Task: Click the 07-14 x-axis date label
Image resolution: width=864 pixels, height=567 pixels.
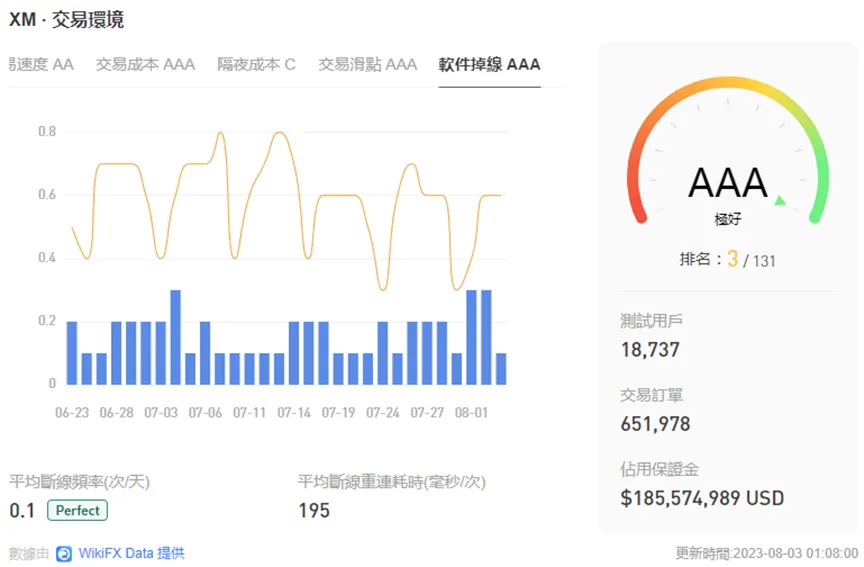Action: (x=294, y=413)
